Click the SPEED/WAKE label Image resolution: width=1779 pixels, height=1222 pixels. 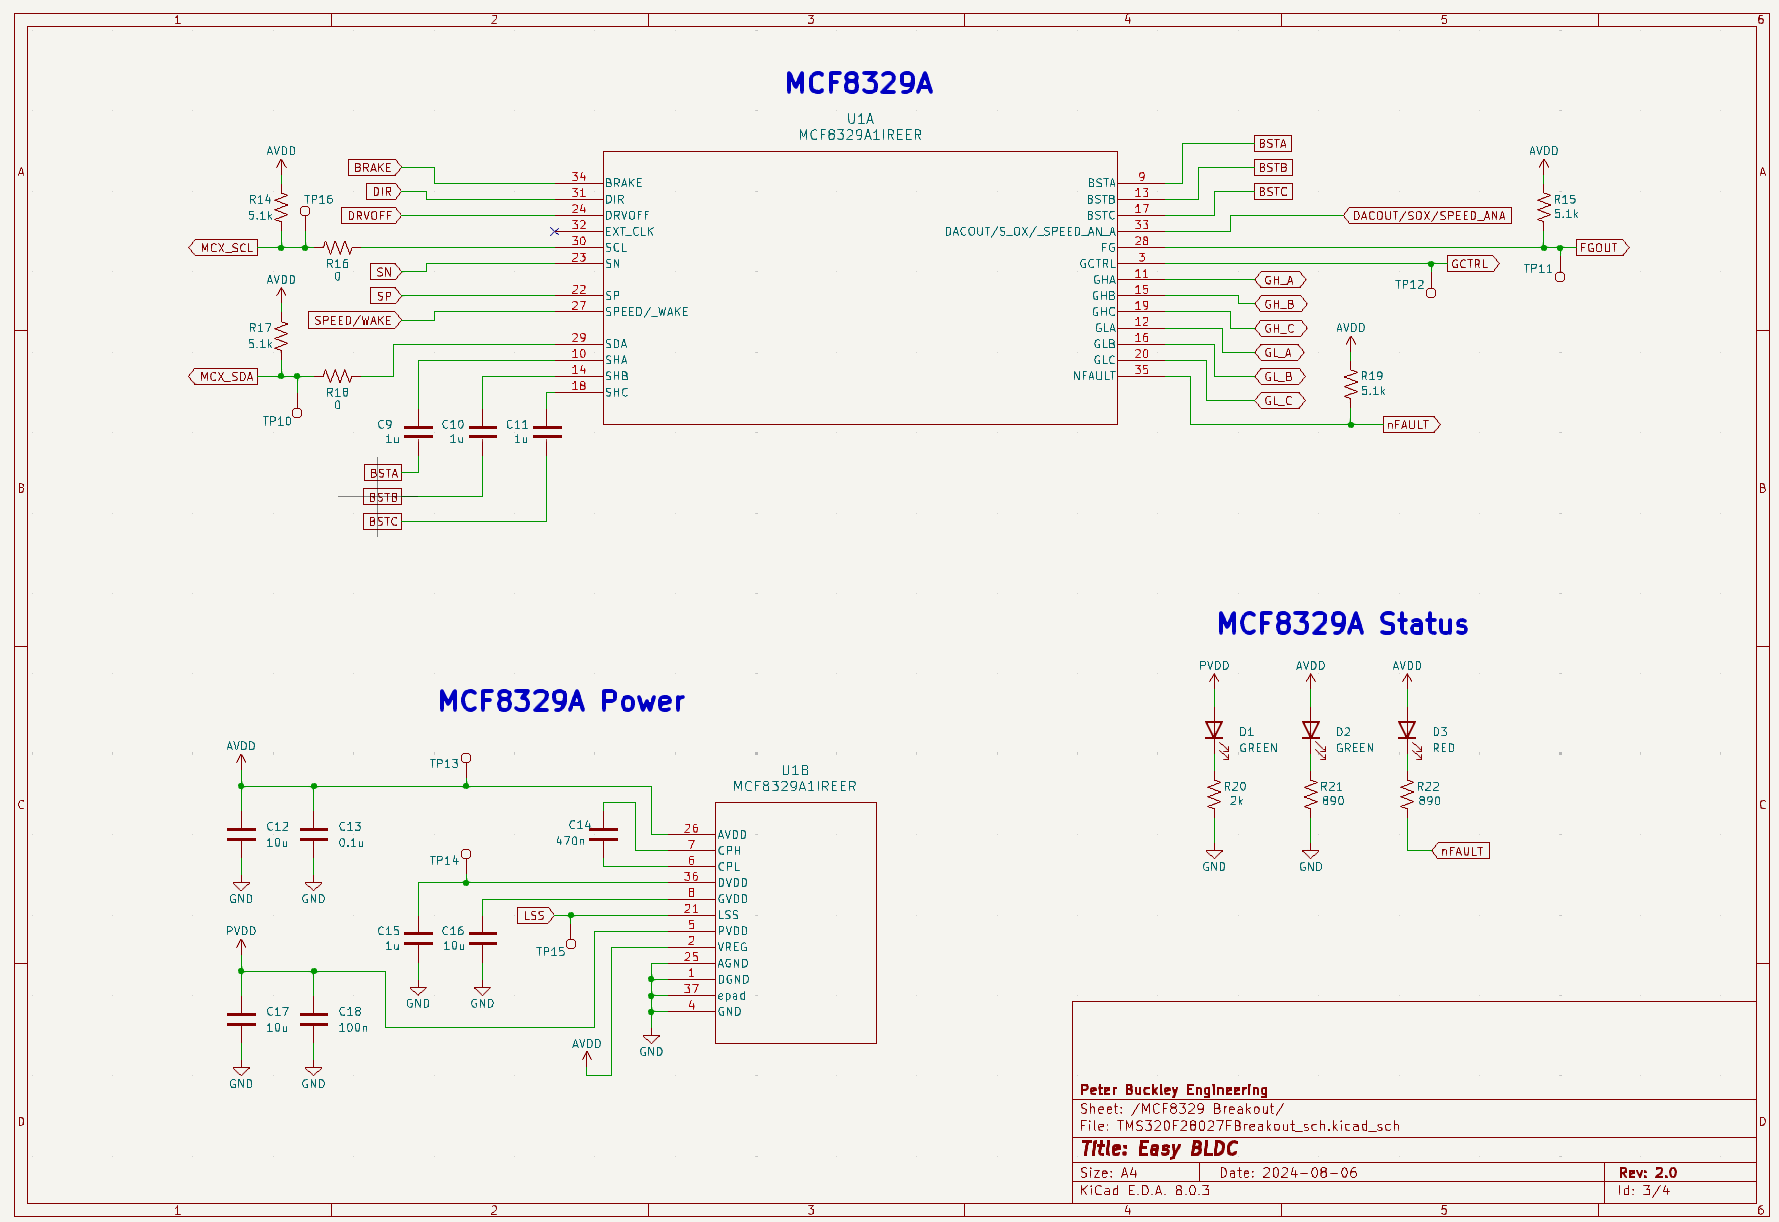(355, 320)
